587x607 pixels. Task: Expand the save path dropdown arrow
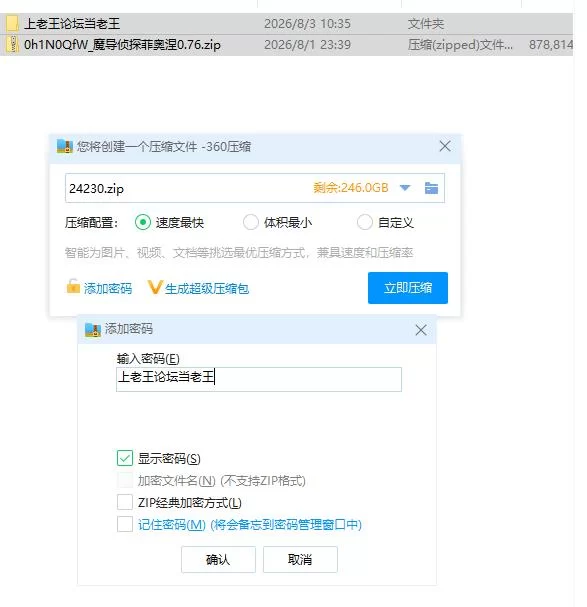405,188
